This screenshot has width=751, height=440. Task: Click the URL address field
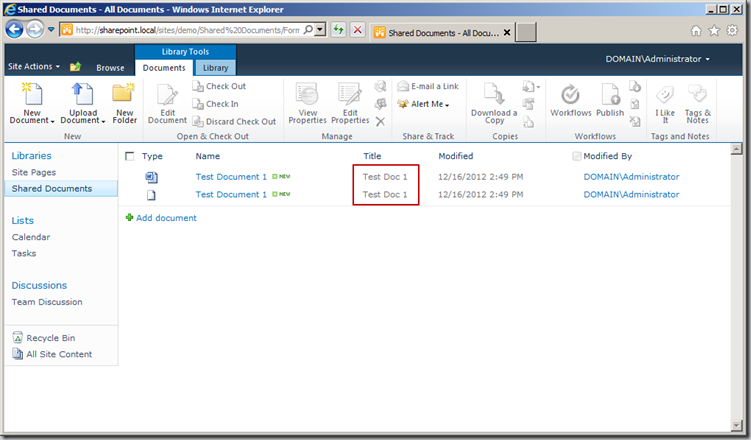pos(187,30)
